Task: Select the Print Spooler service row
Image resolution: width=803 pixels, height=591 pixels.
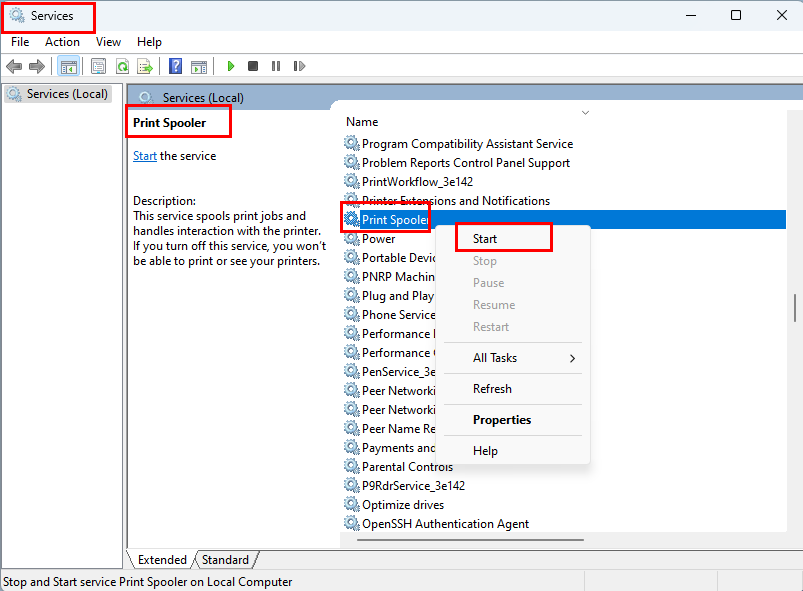Action: 564,219
